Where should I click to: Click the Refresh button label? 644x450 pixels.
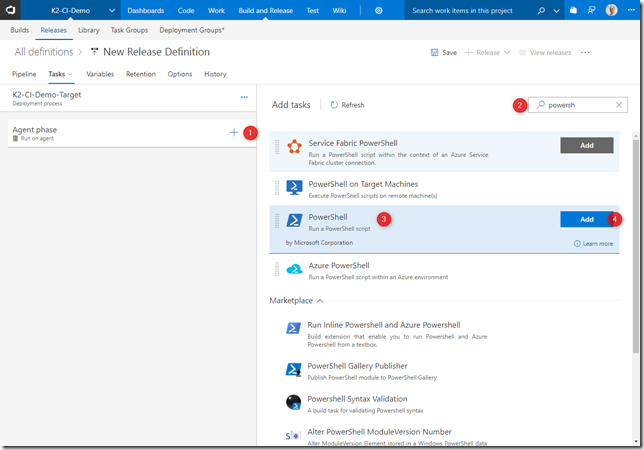click(x=353, y=105)
